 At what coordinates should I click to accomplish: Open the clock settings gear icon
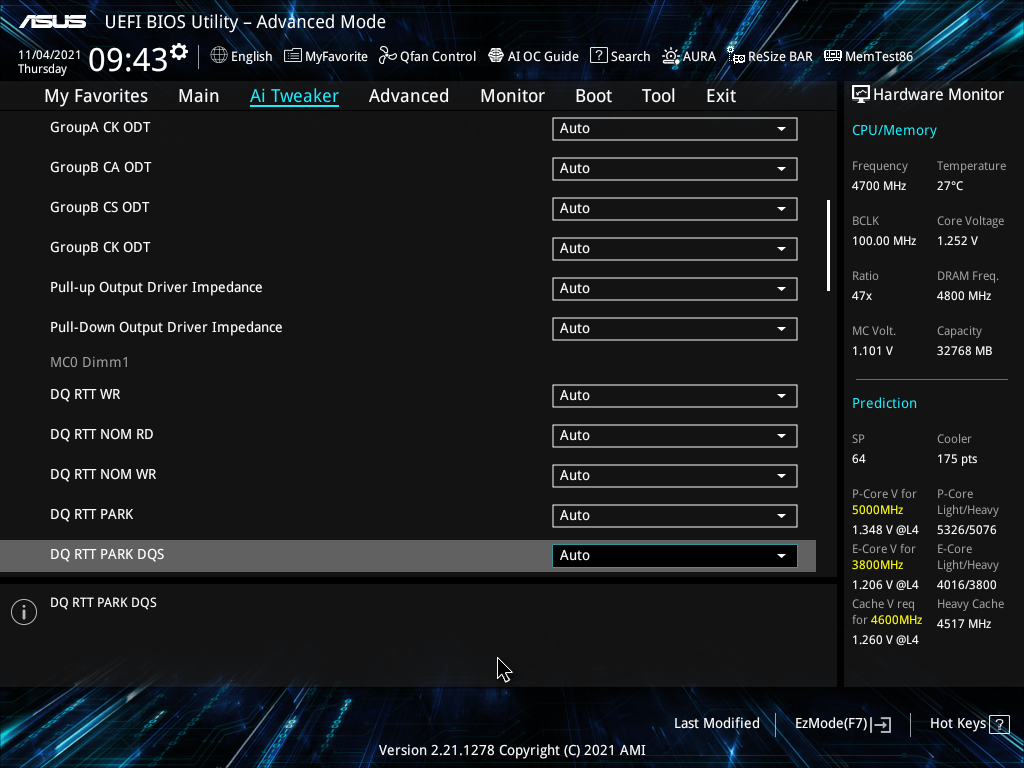tap(179, 52)
